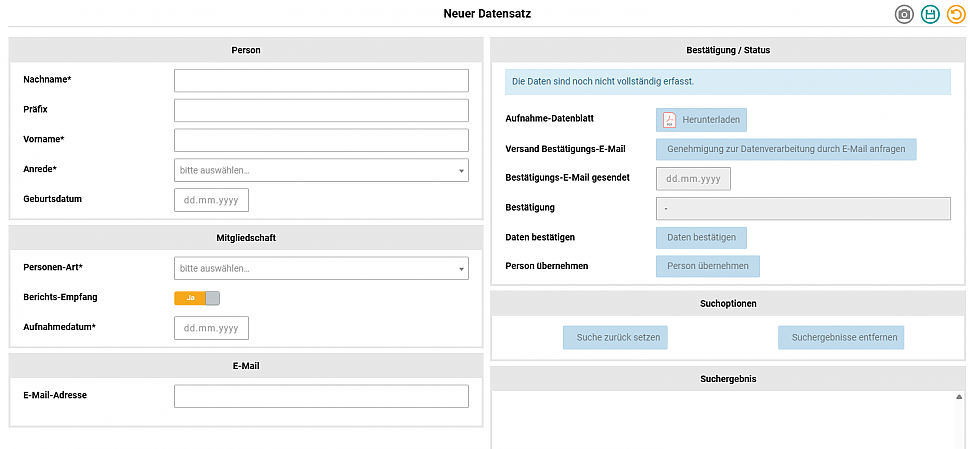Click into the Präfix text field
970x449 pixels.
tap(320, 110)
